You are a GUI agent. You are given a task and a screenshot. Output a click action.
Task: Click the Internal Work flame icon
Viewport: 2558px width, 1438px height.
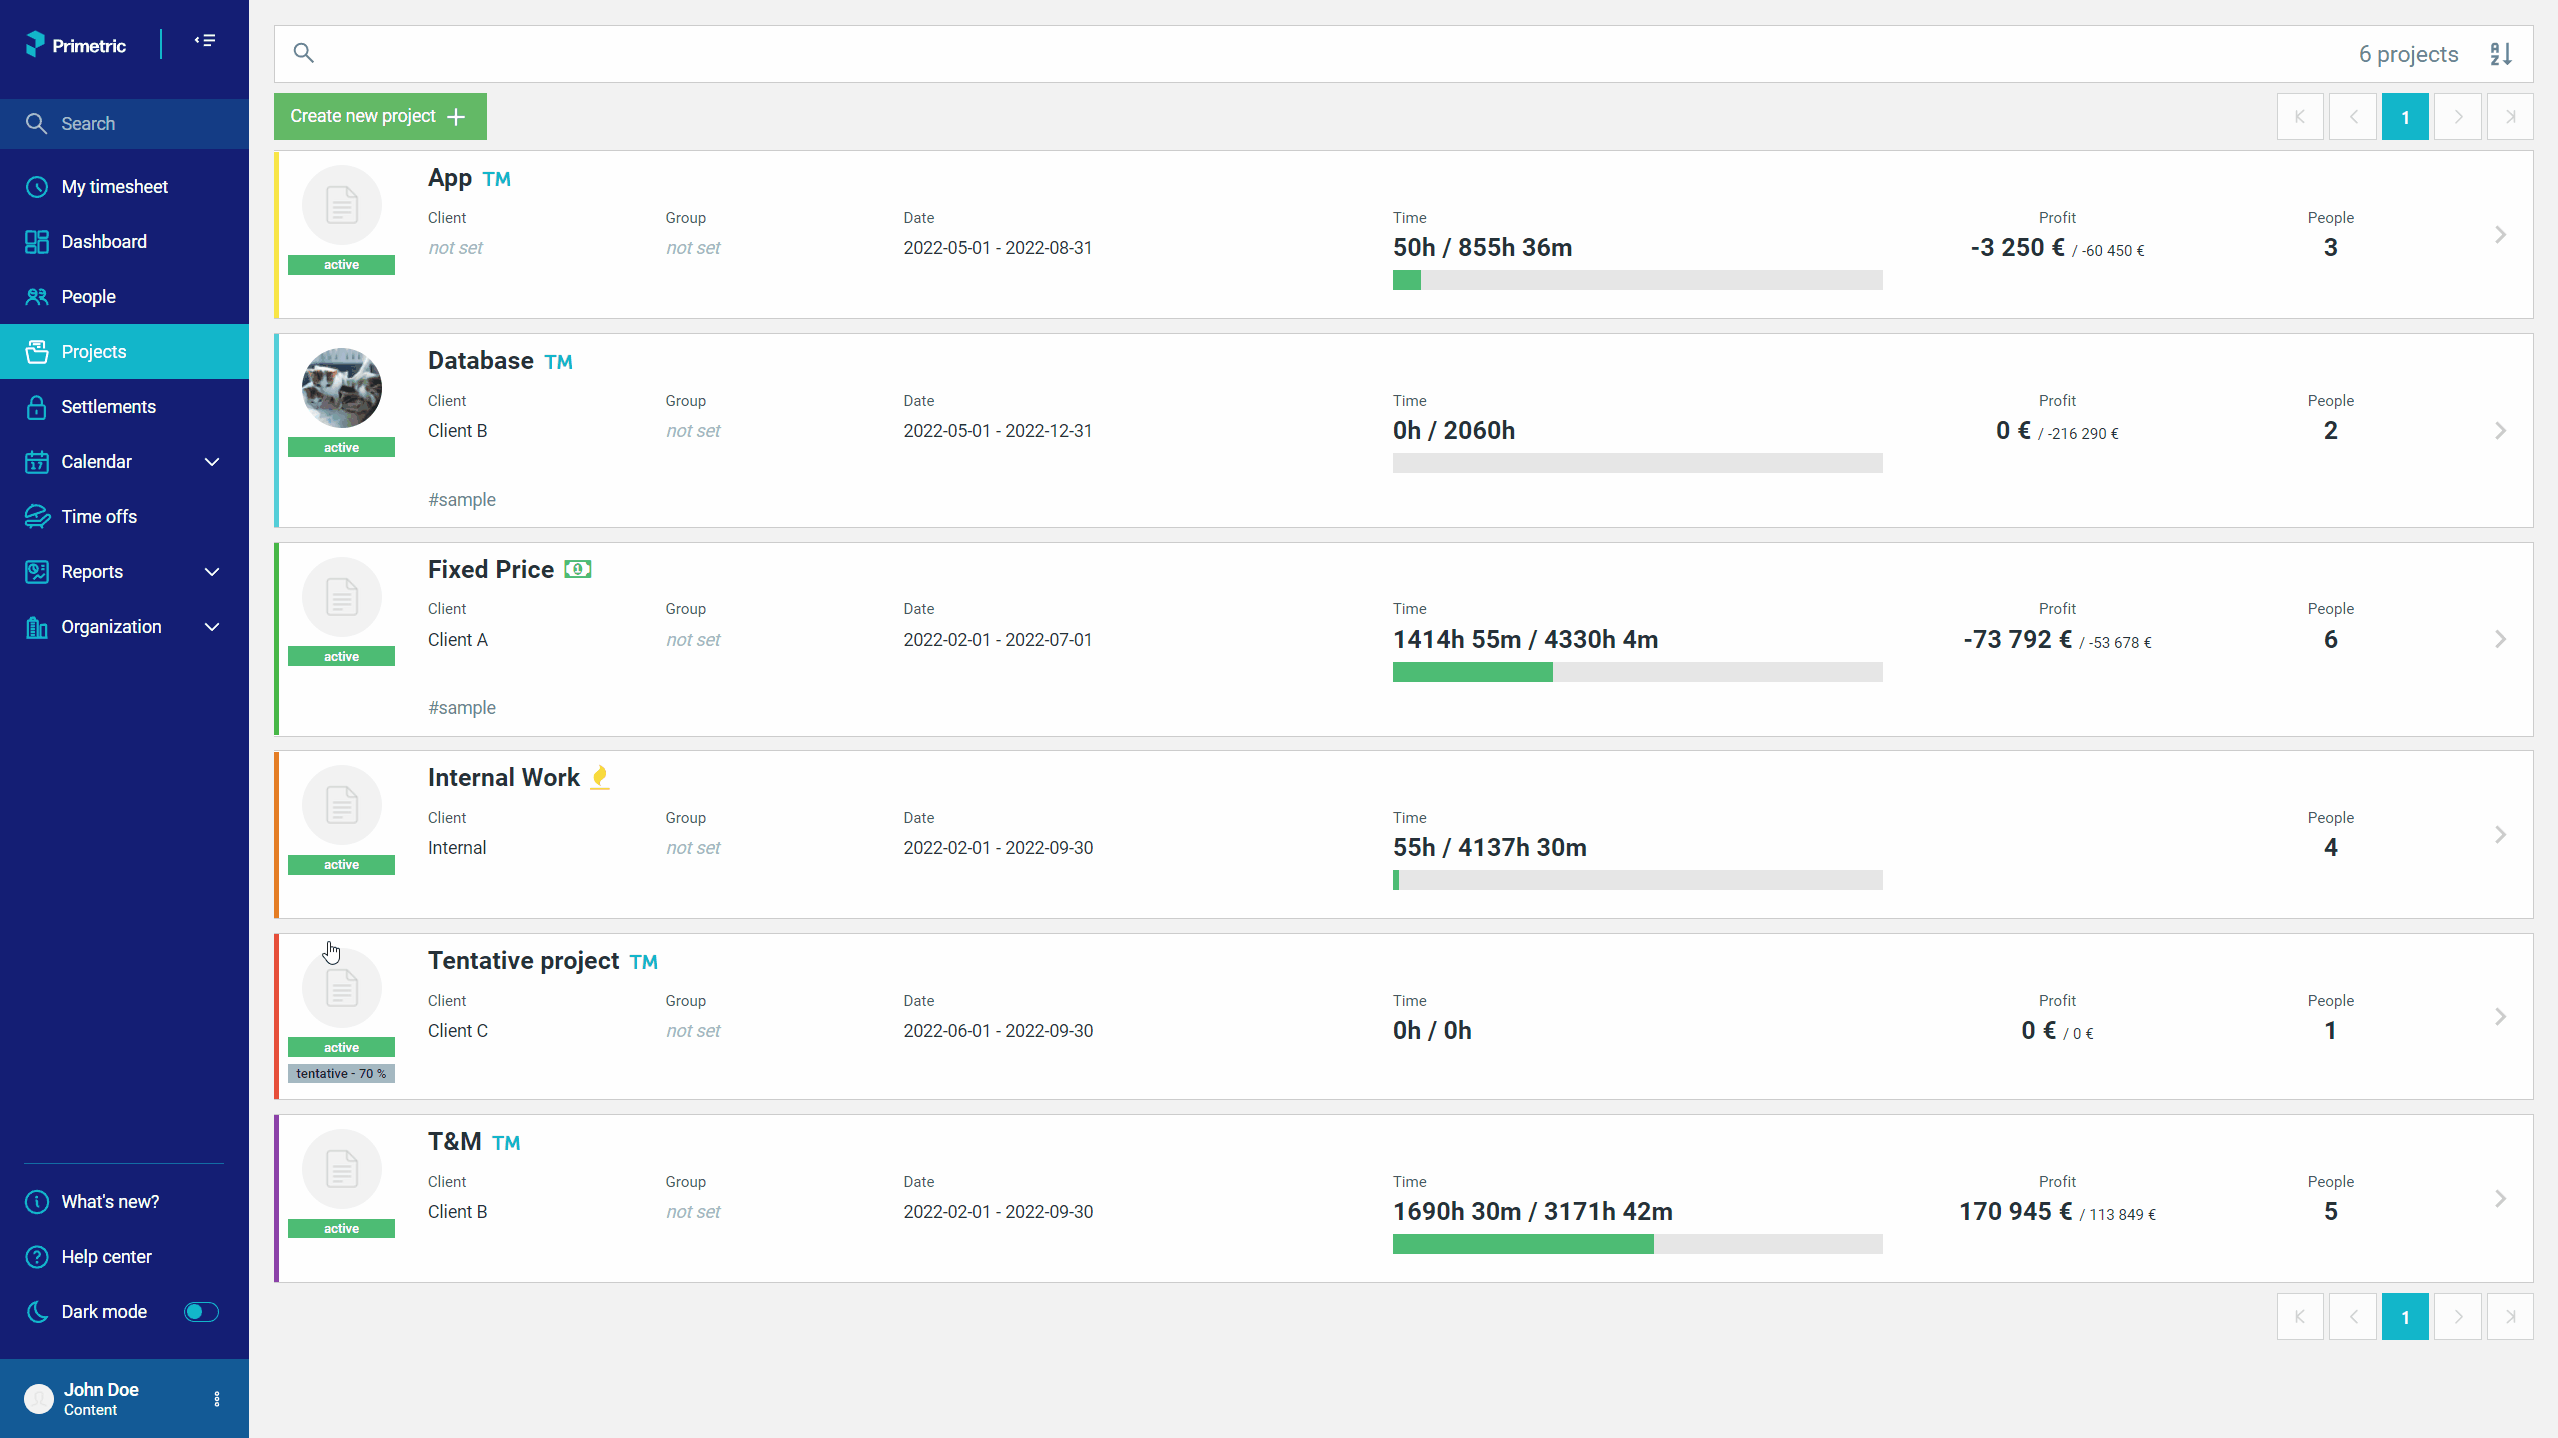[x=600, y=777]
